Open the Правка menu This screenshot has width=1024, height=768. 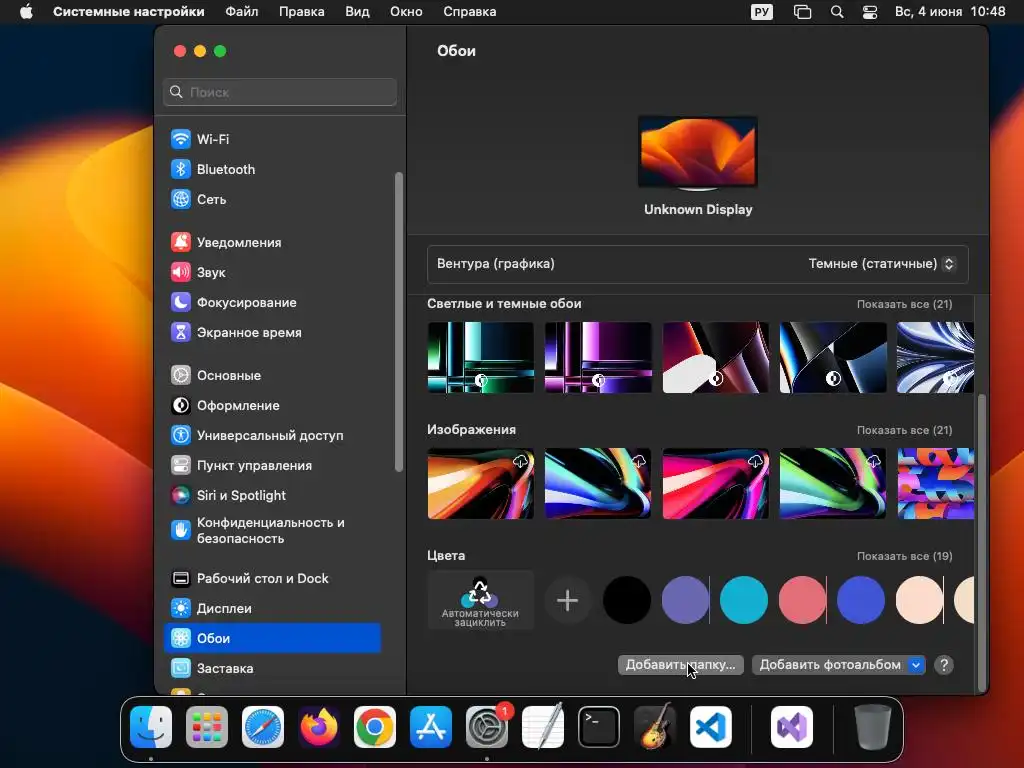tap(301, 12)
